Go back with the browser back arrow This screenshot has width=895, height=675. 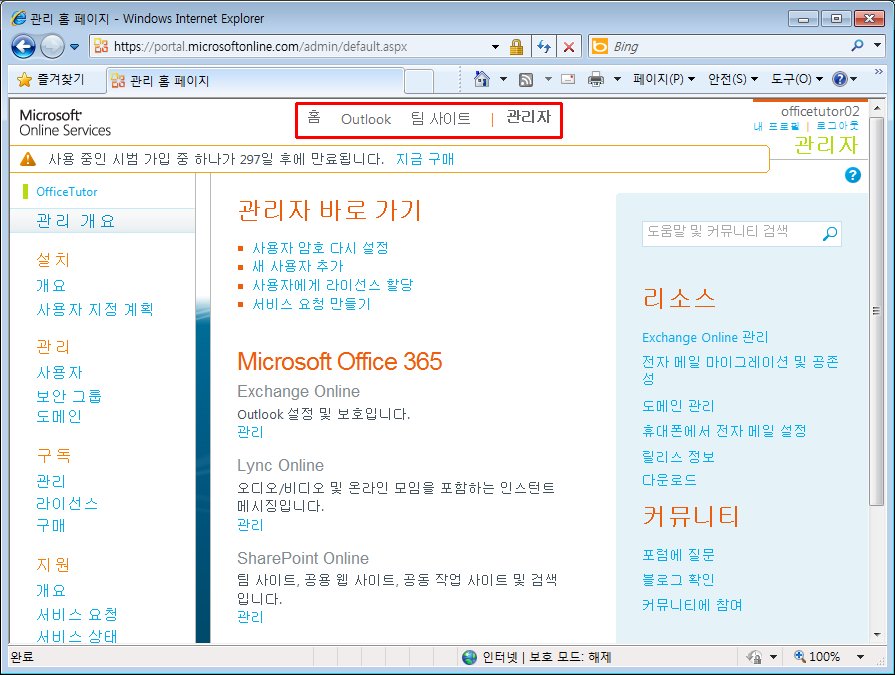pyautogui.click(x=23, y=47)
